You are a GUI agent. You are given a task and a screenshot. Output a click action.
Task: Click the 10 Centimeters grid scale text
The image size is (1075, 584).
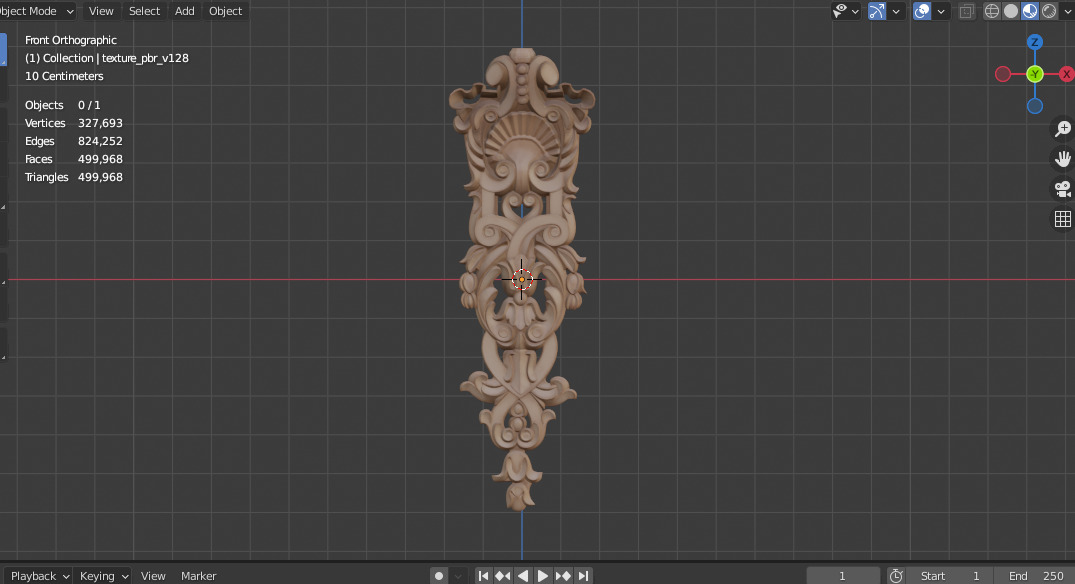(x=64, y=76)
